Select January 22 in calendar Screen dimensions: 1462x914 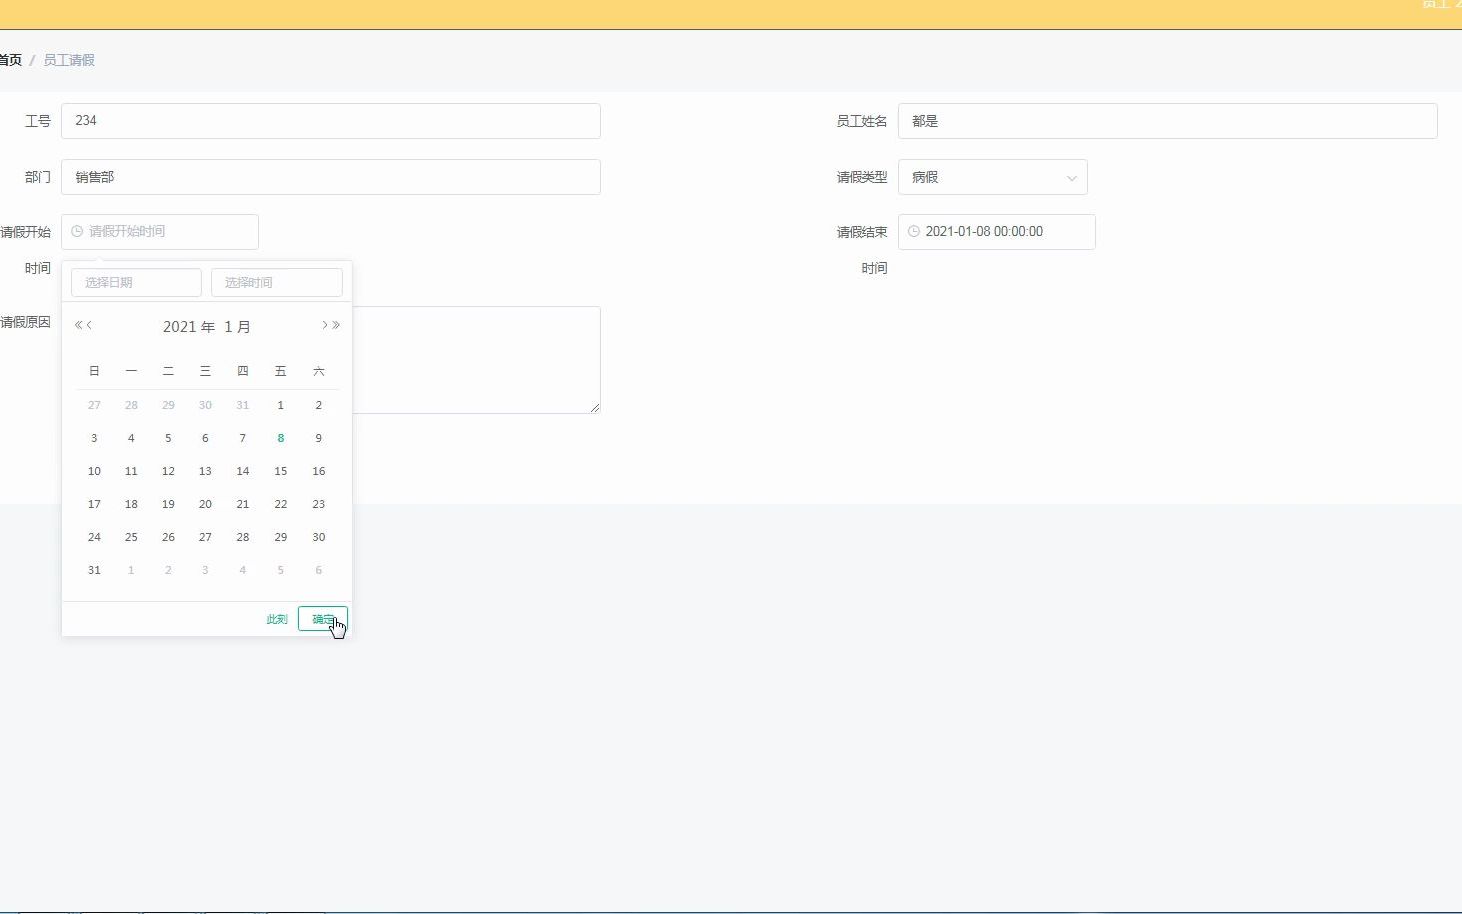click(281, 504)
